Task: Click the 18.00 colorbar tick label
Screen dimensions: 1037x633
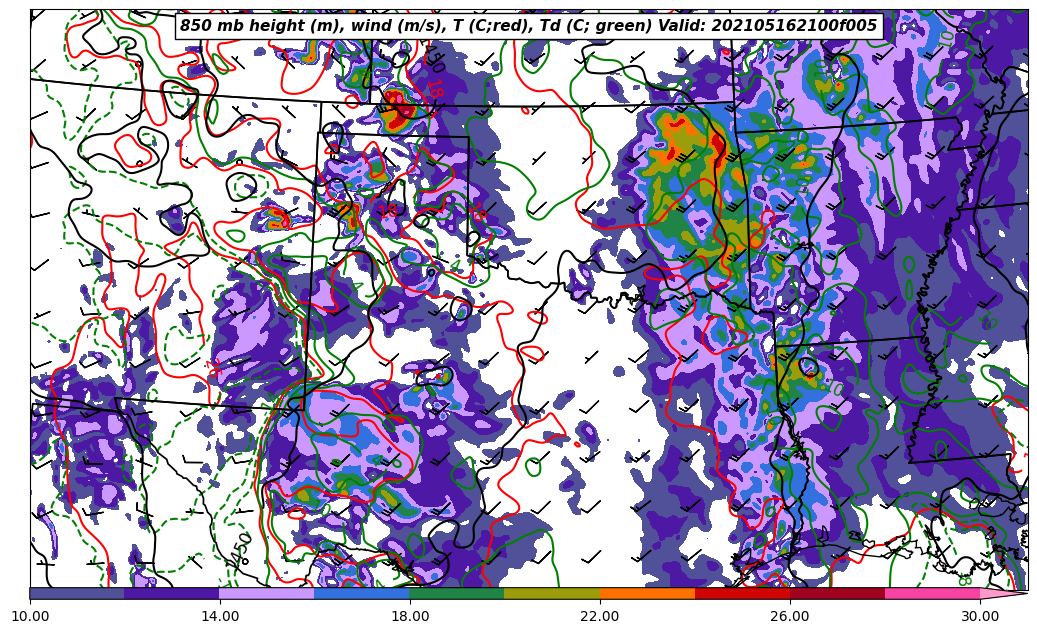Action: pos(410,616)
